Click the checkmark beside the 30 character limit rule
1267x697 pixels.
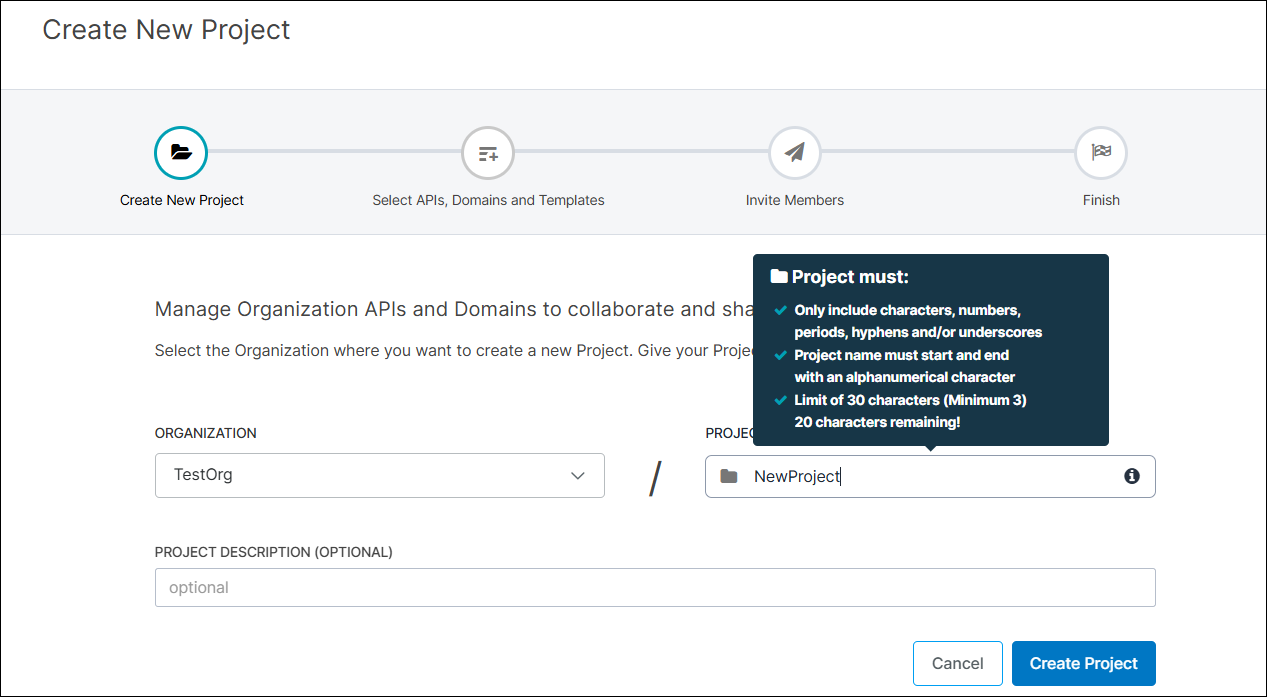click(779, 400)
